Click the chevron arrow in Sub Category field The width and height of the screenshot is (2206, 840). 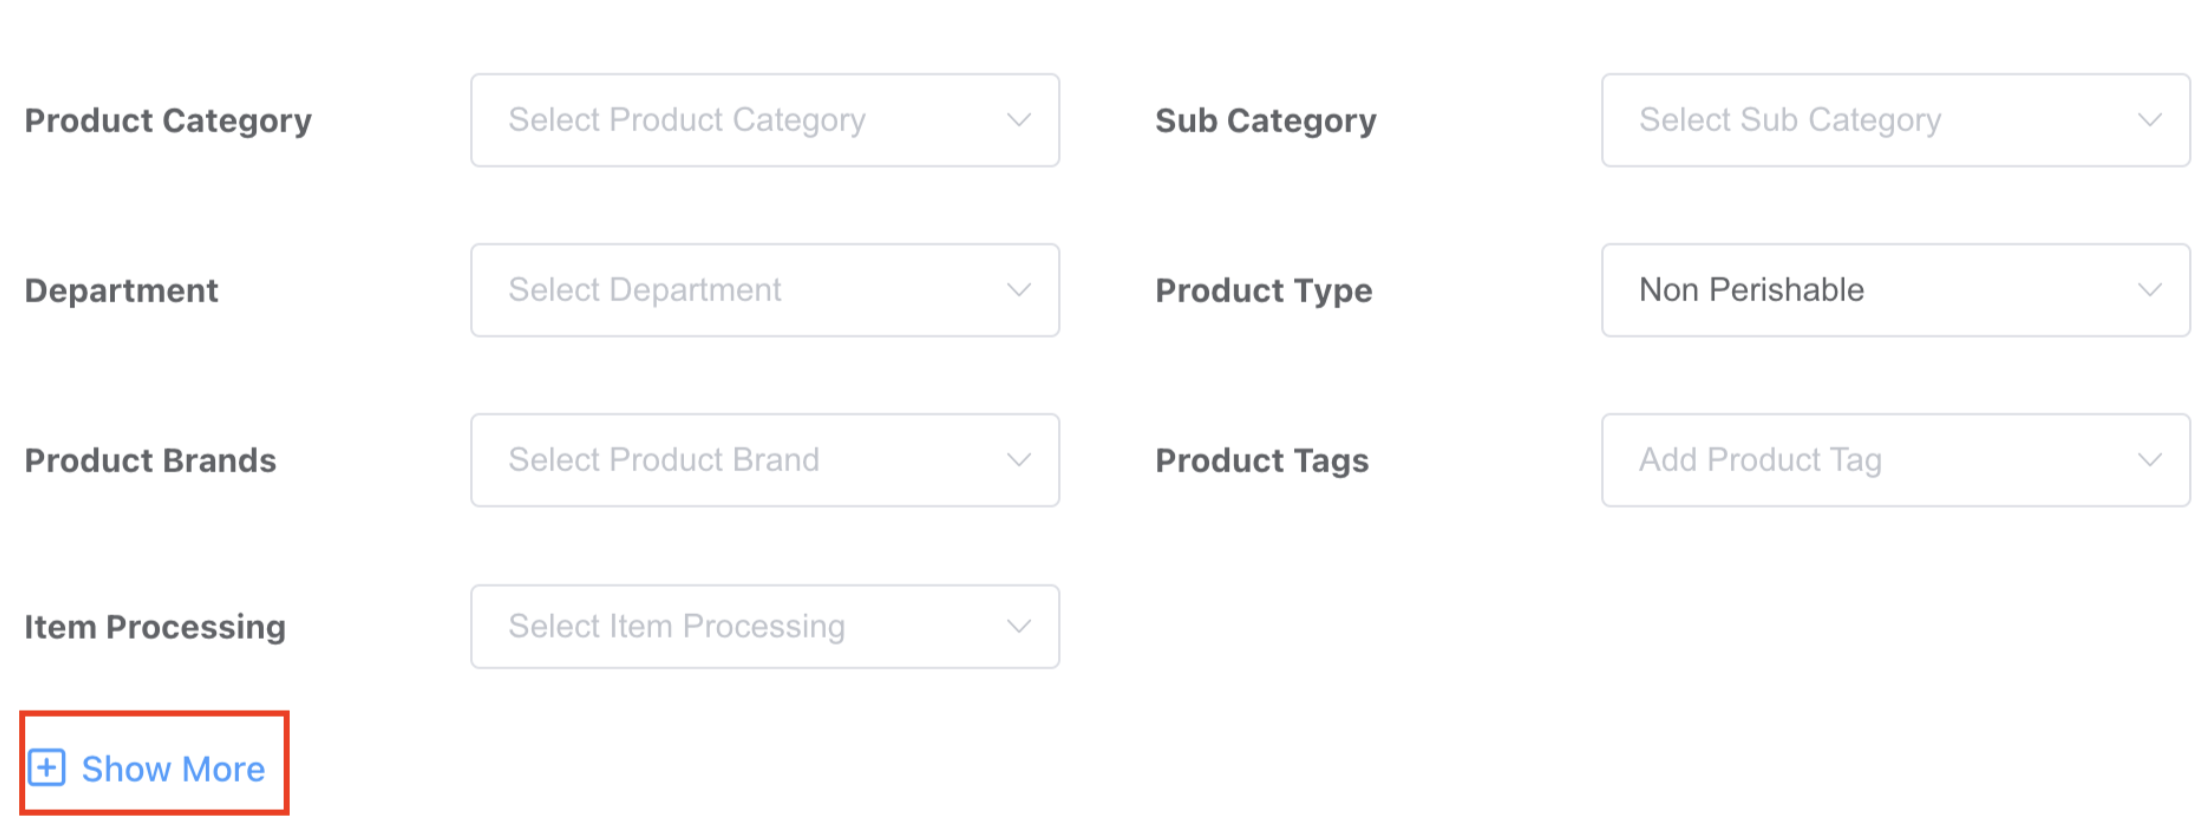[x=2150, y=120]
